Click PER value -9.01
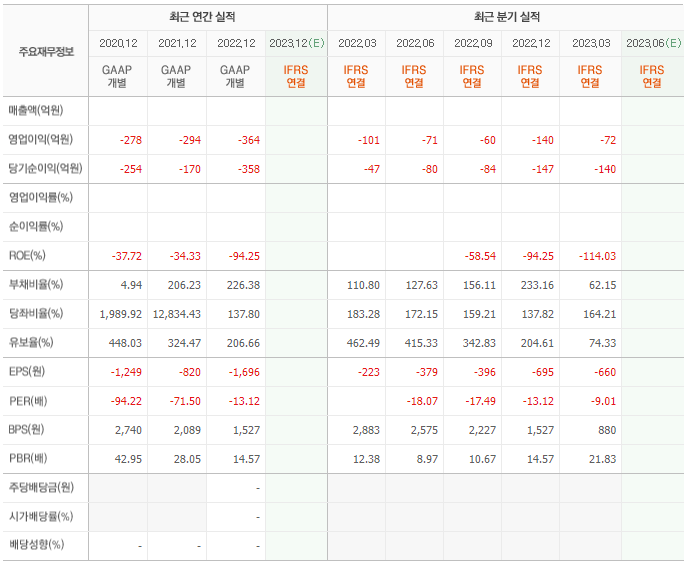This screenshot has width=687, height=563. [x=603, y=401]
